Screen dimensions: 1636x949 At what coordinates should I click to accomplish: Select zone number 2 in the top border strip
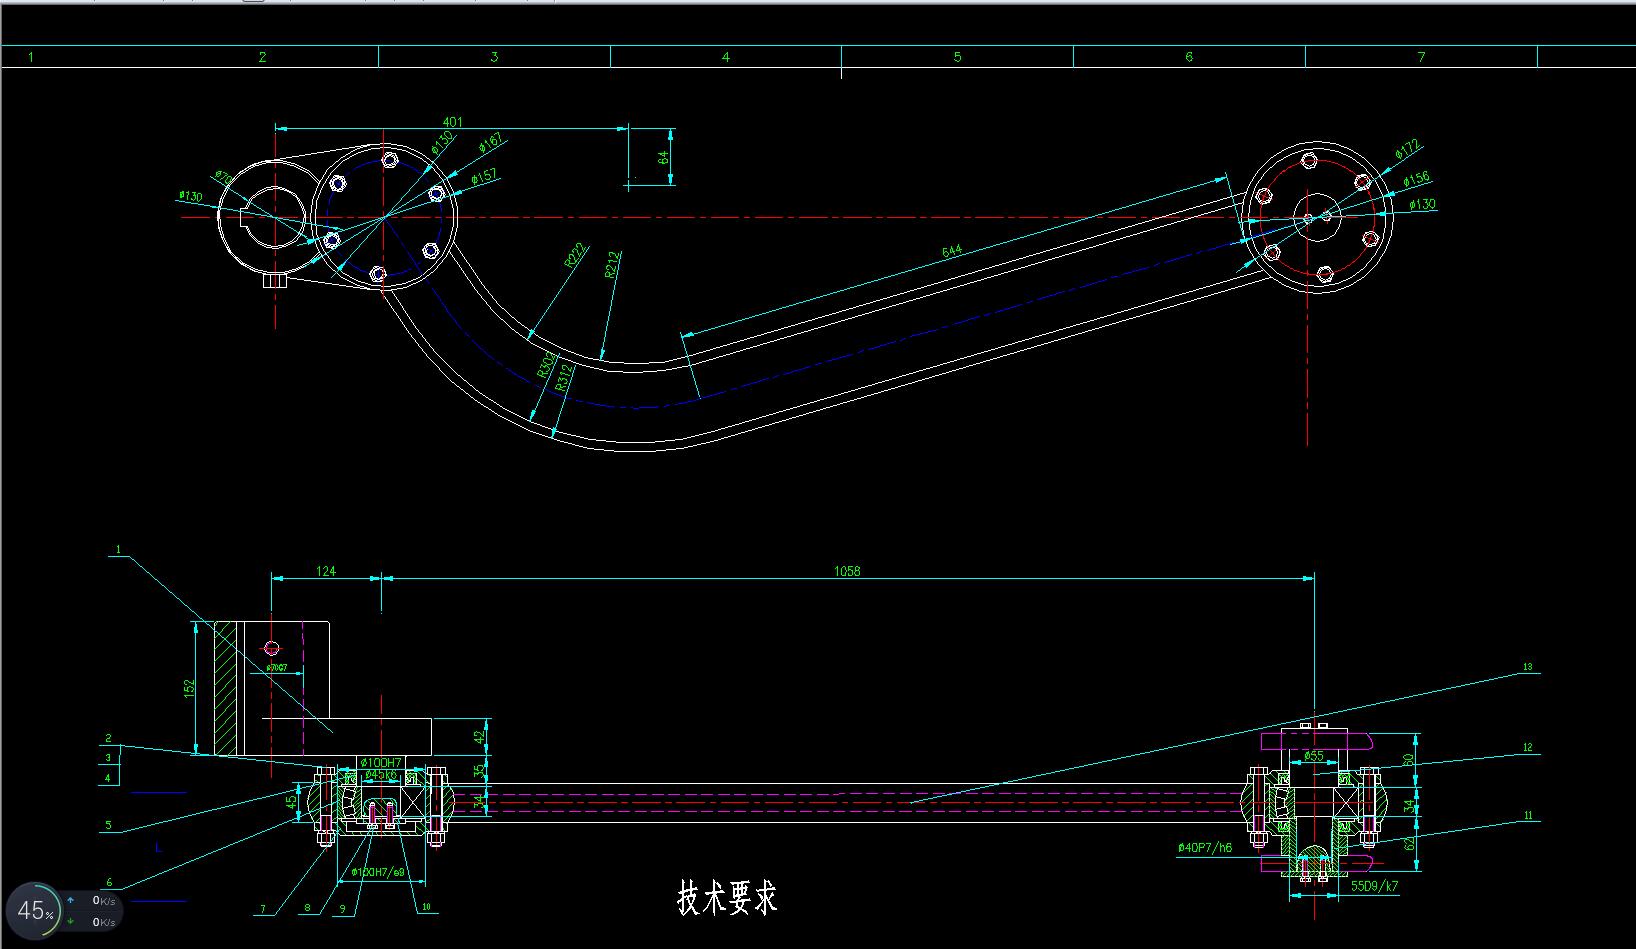(263, 57)
